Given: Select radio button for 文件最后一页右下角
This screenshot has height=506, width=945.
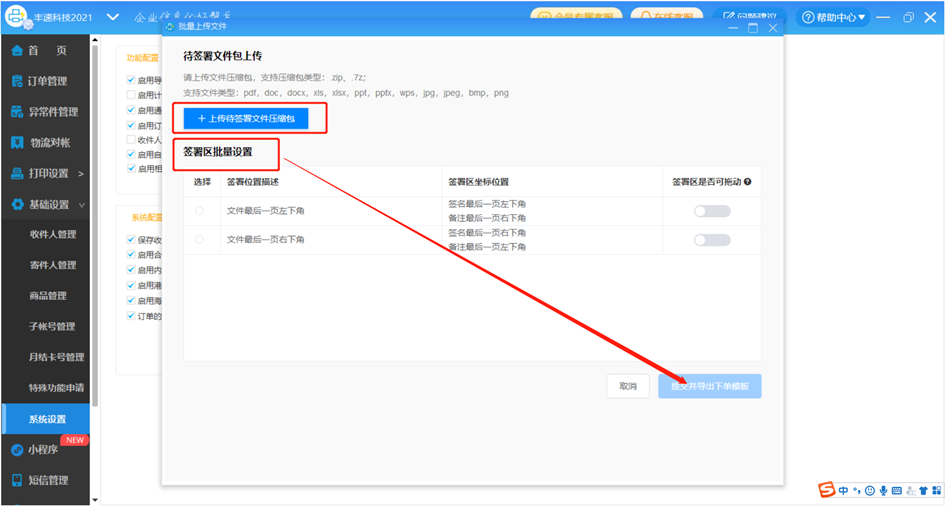Looking at the screenshot, I should [x=199, y=240].
